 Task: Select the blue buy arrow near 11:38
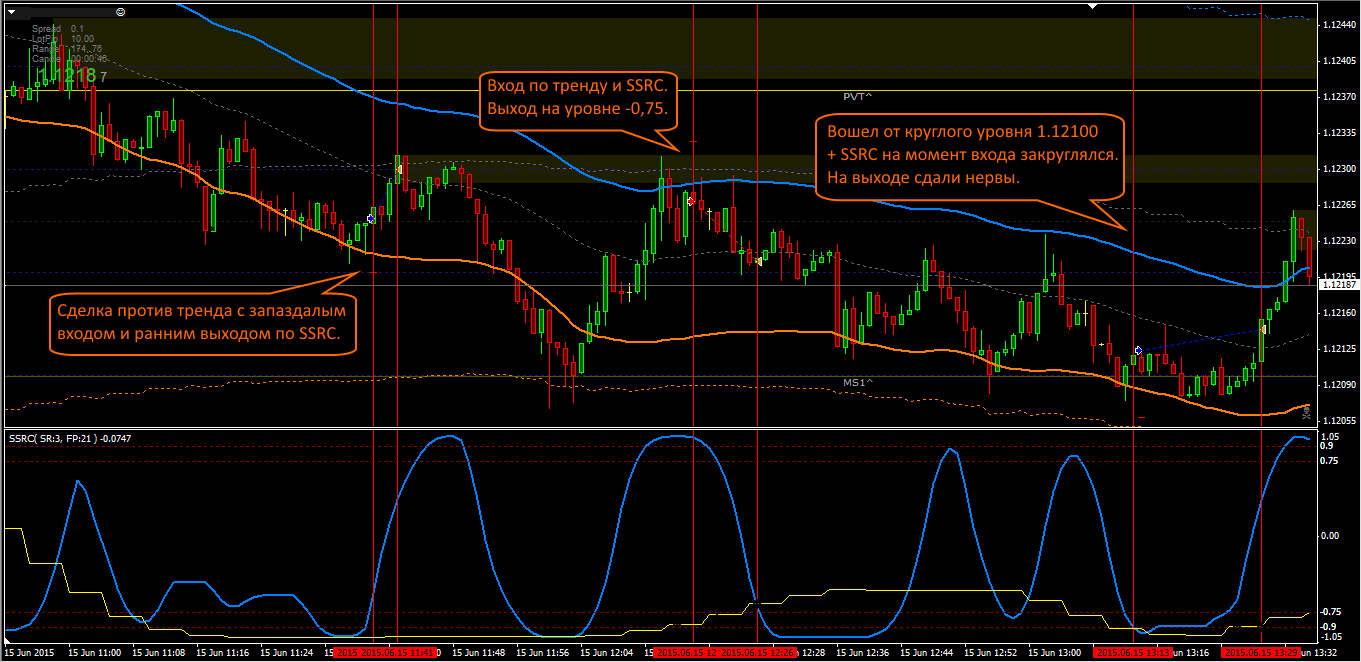[x=371, y=217]
